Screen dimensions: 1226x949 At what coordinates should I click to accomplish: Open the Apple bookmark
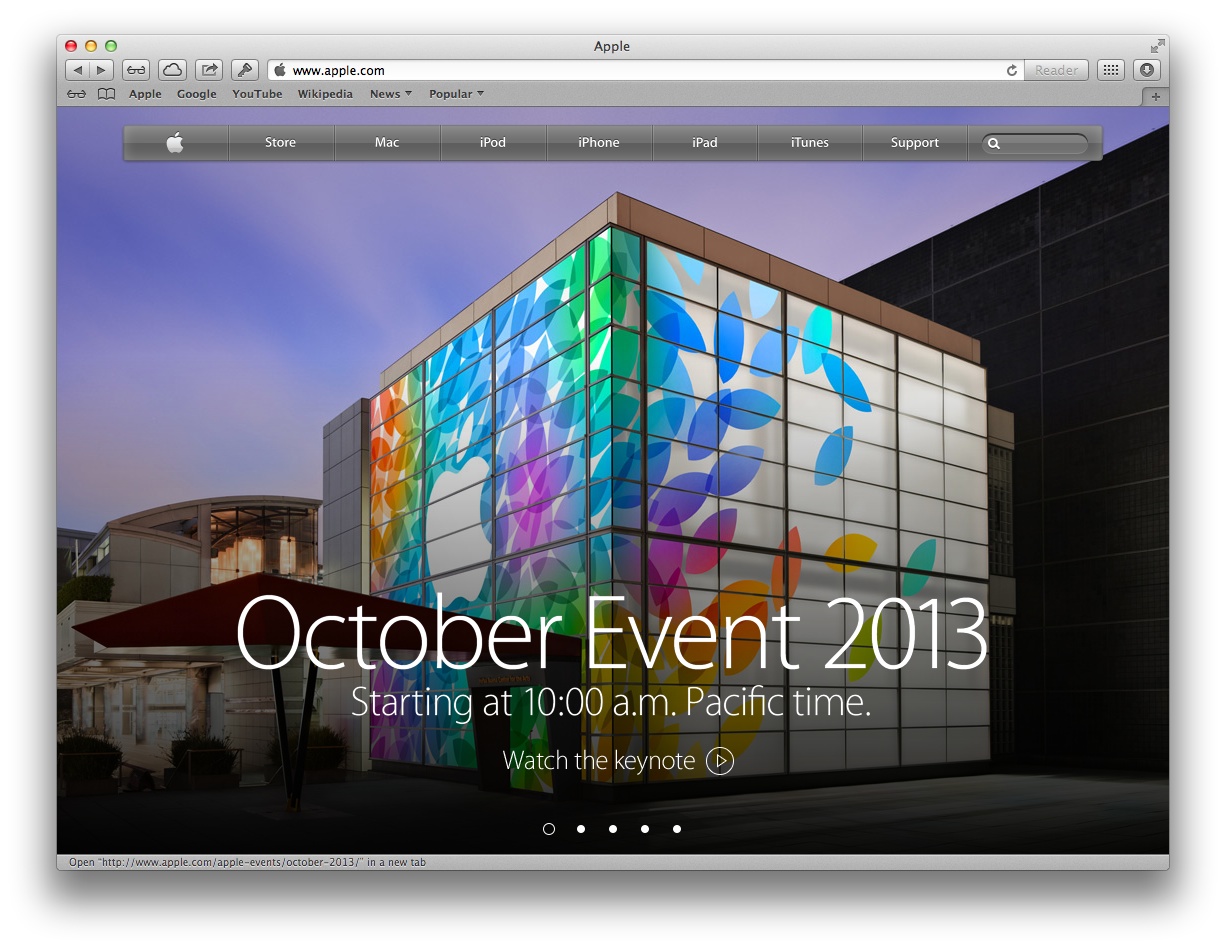click(x=145, y=94)
